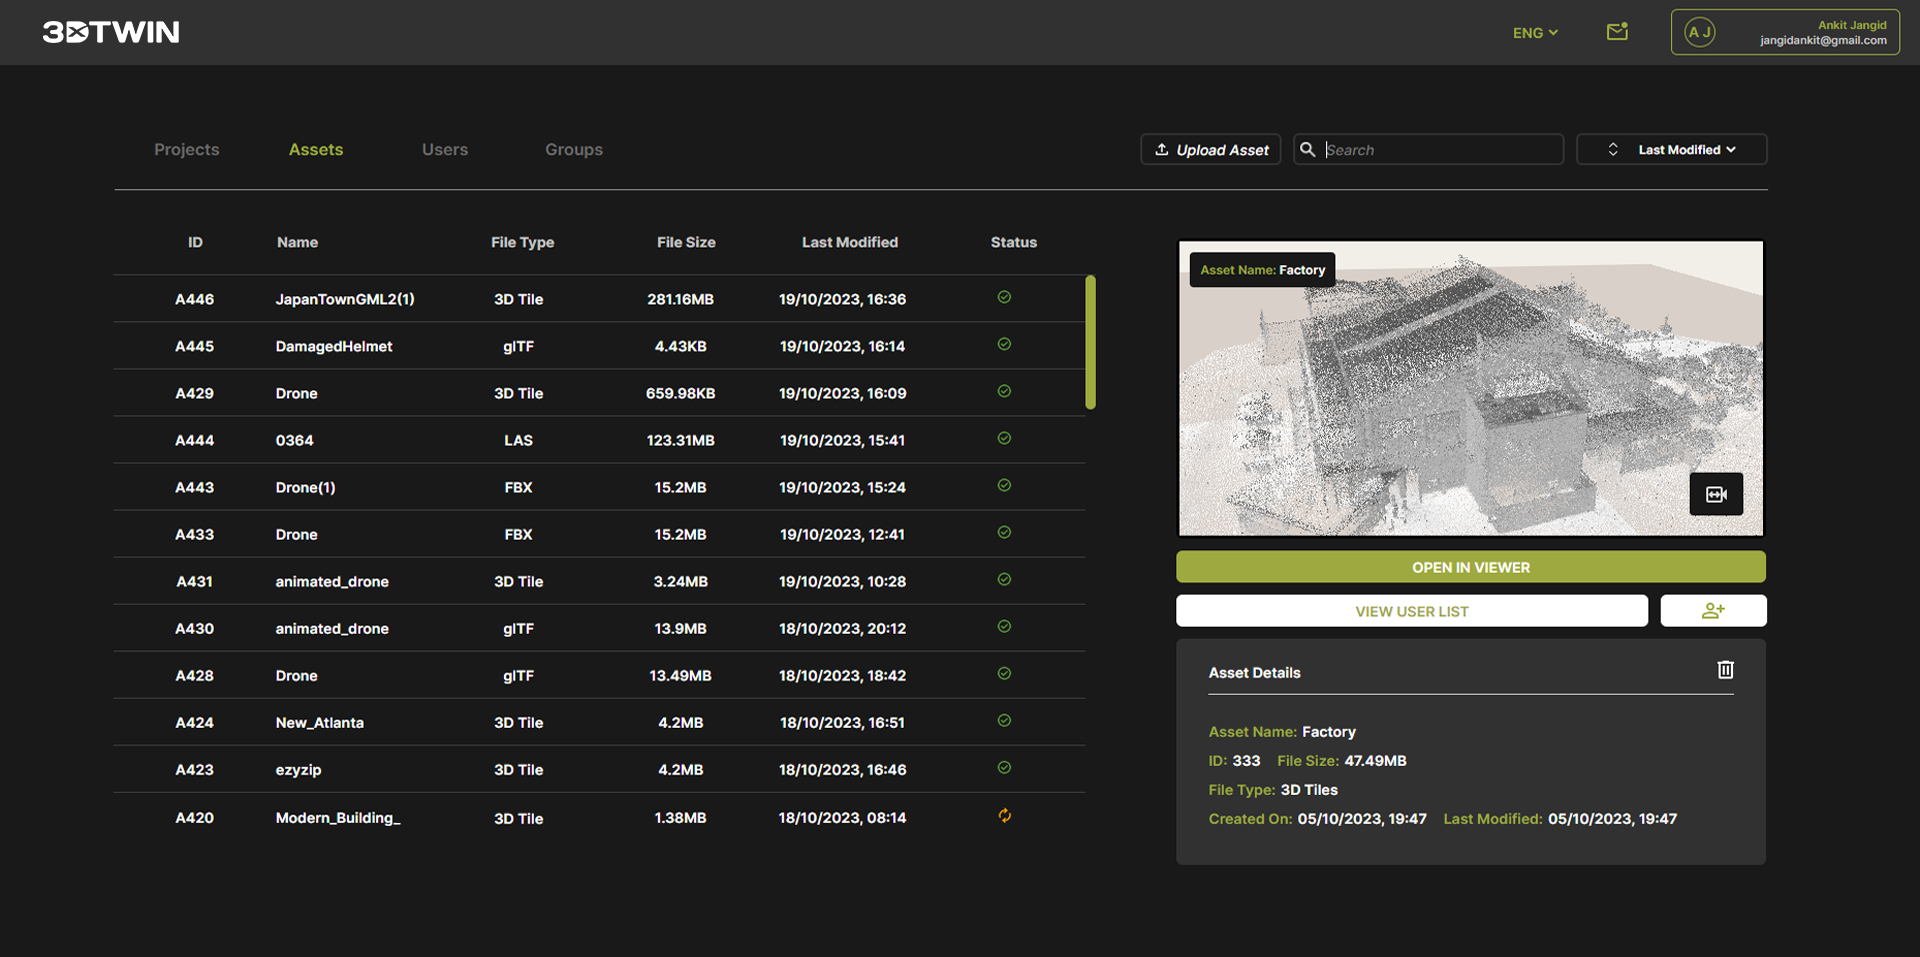Select the DamagedHelmet asset name
Image resolution: width=1920 pixels, height=957 pixels.
[x=334, y=346]
